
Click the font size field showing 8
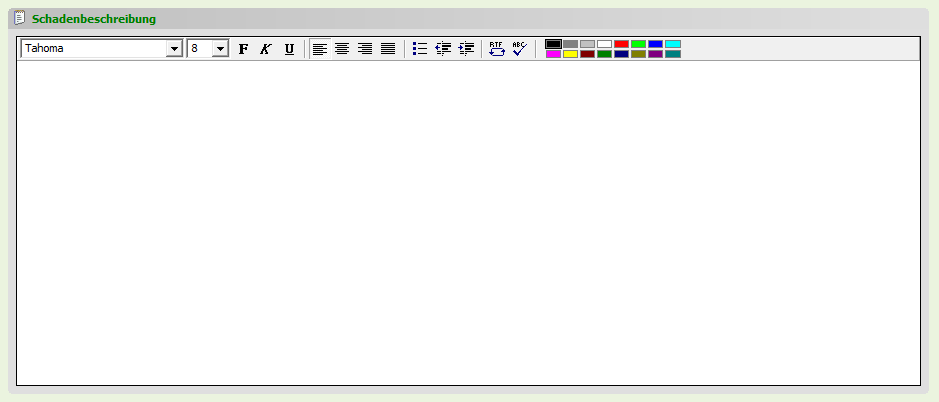200,49
